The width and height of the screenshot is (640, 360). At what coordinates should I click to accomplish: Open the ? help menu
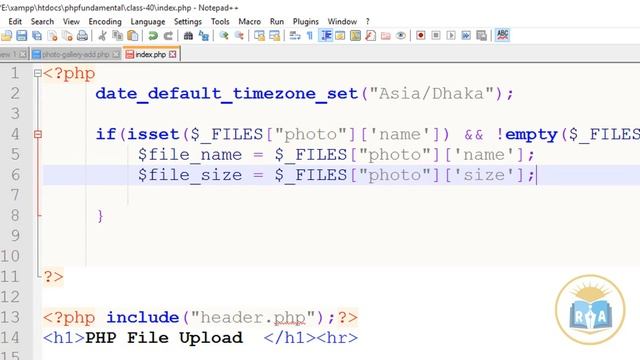pos(367,22)
